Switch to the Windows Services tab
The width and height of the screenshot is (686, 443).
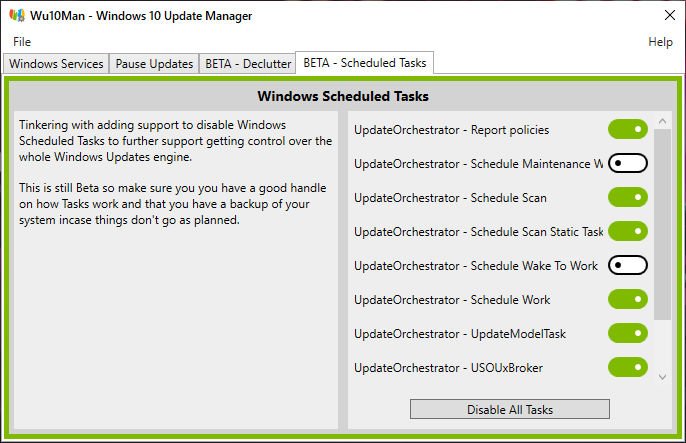click(x=56, y=64)
